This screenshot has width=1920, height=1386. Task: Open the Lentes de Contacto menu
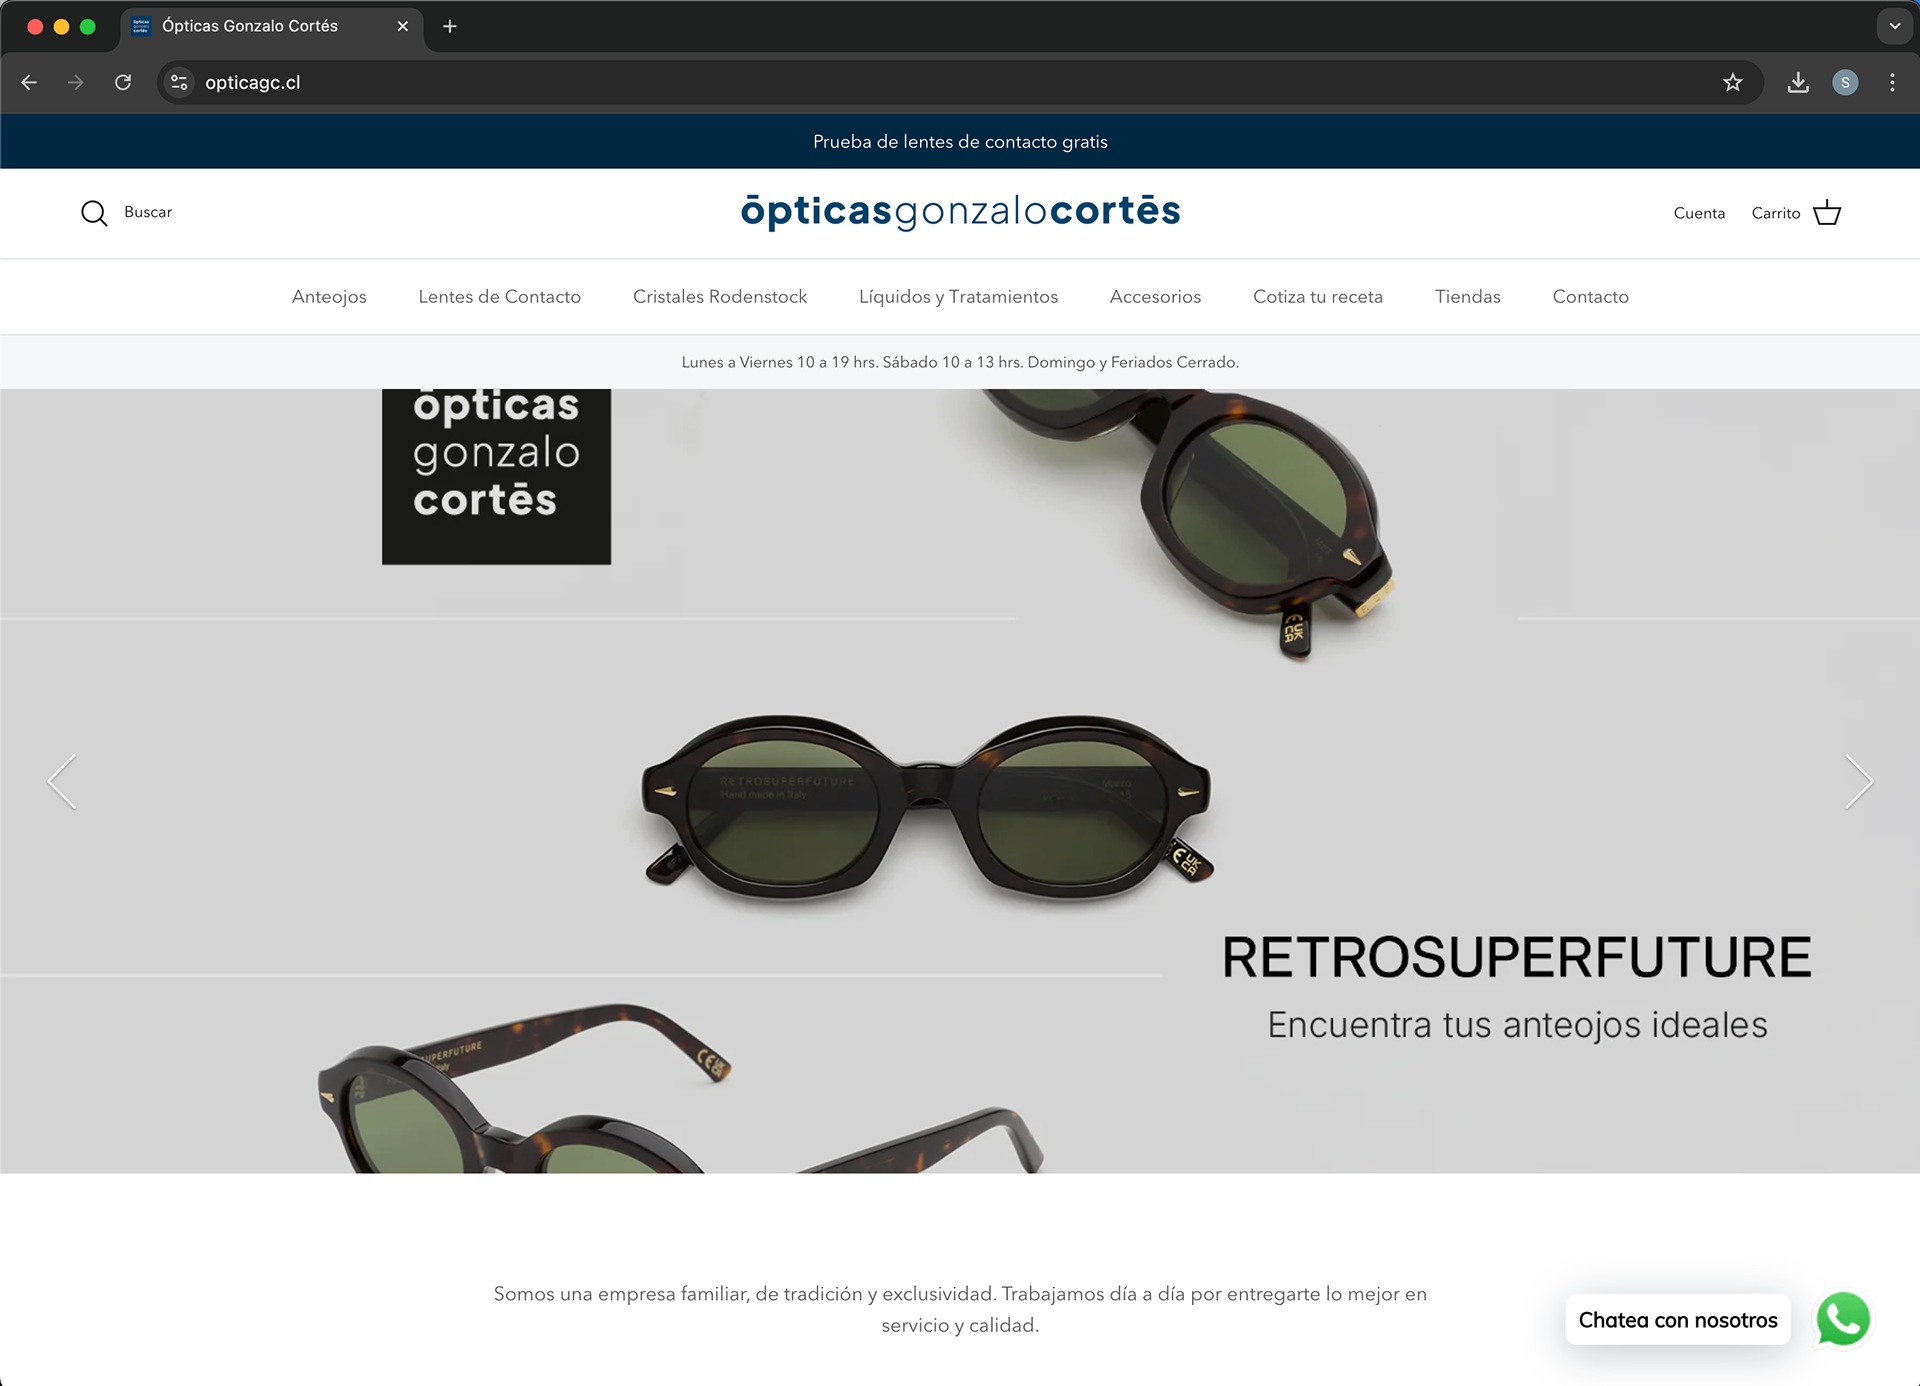click(499, 297)
